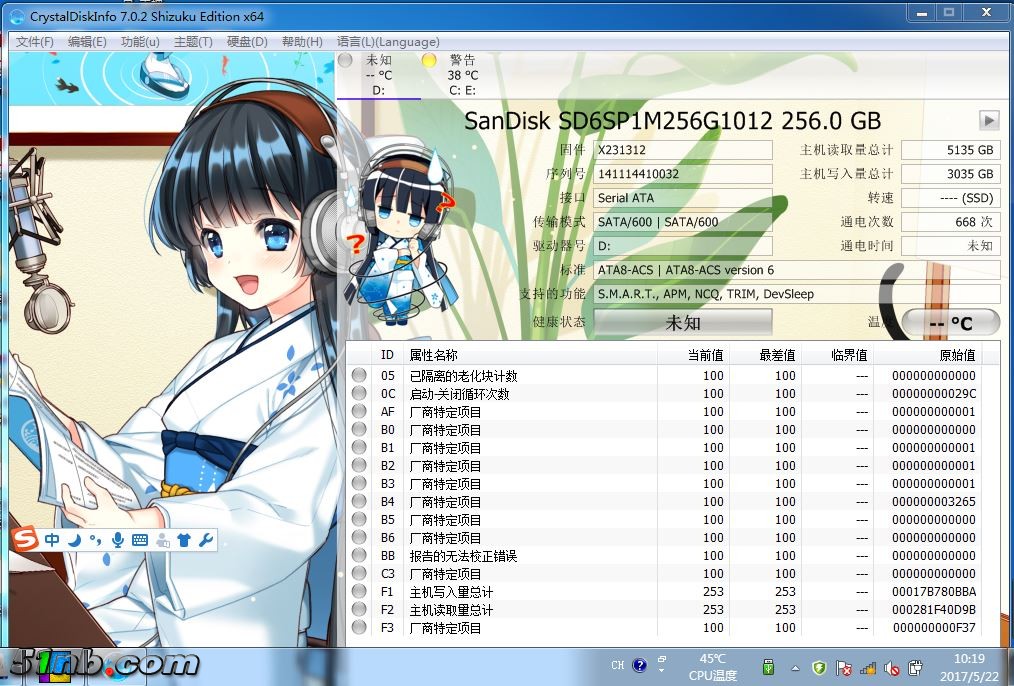Click the firmware value X231312 field
This screenshot has height=686, width=1014.
683,149
